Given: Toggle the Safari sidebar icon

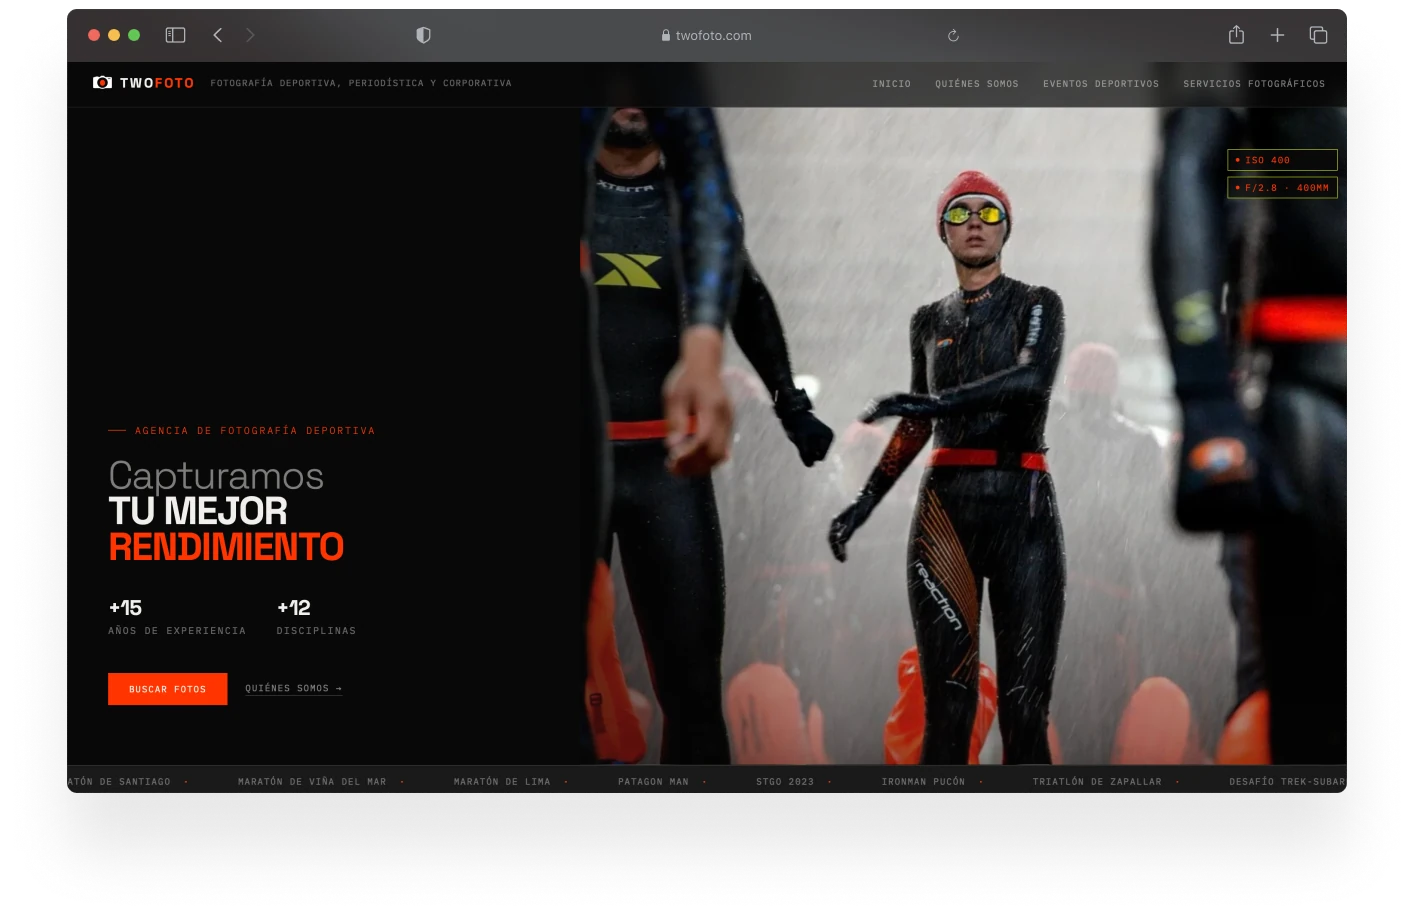Looking at the screenshot, I should click(x=175, y=35).
